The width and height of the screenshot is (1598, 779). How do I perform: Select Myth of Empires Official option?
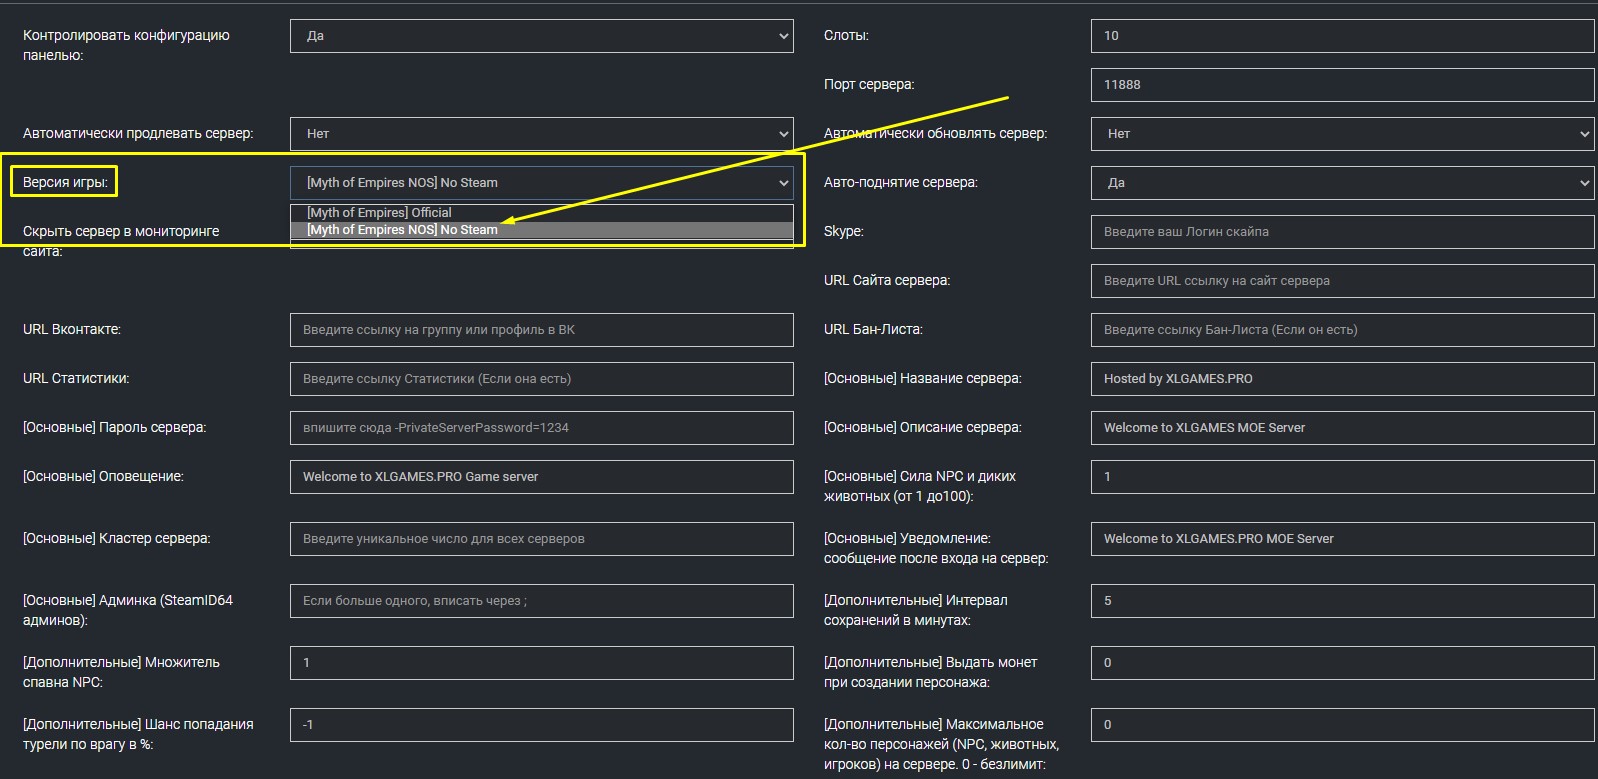pos(380,213)
